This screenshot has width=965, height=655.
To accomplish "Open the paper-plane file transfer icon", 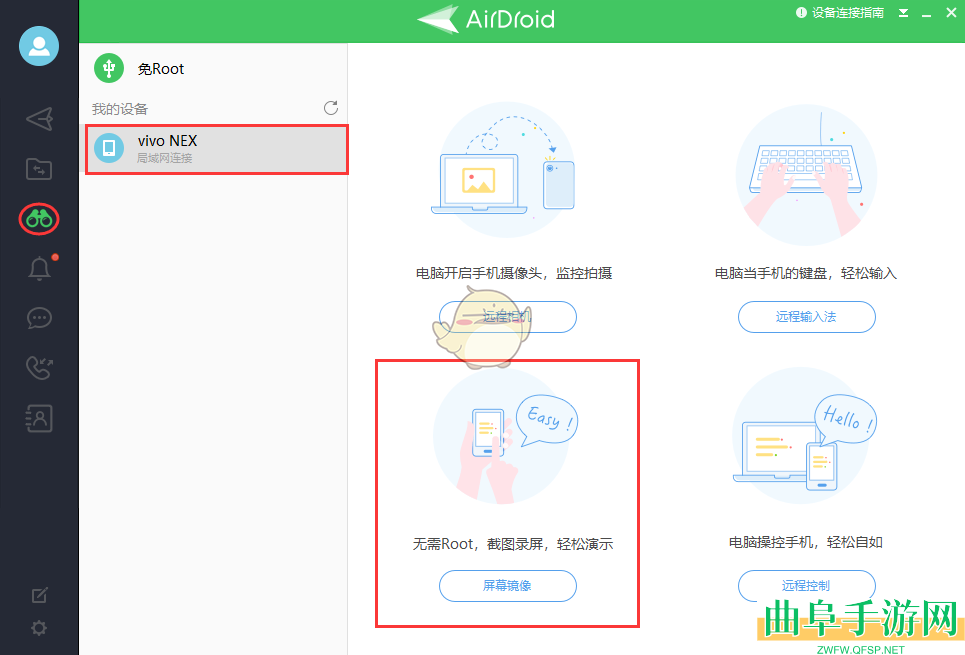I will coord(39,119).
